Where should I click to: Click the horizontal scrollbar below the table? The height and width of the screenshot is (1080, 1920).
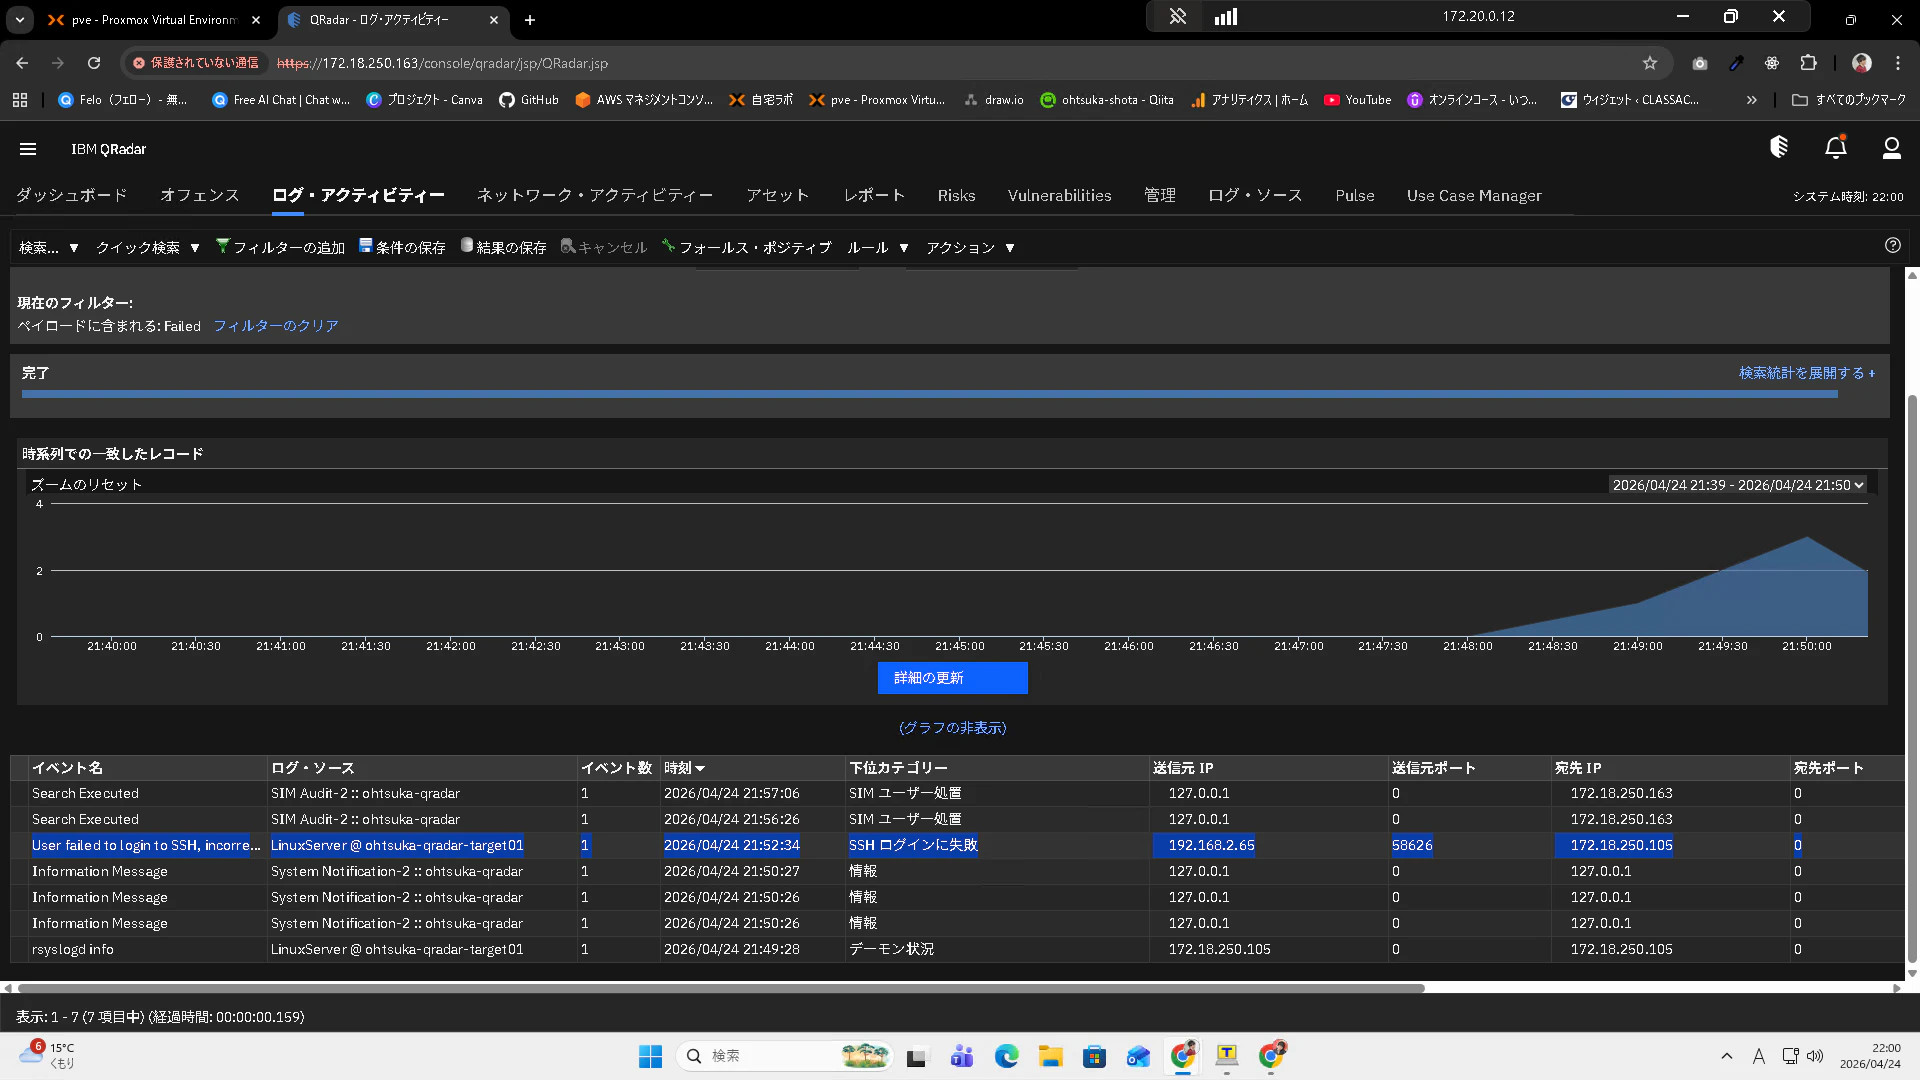[x=720, y=988]
